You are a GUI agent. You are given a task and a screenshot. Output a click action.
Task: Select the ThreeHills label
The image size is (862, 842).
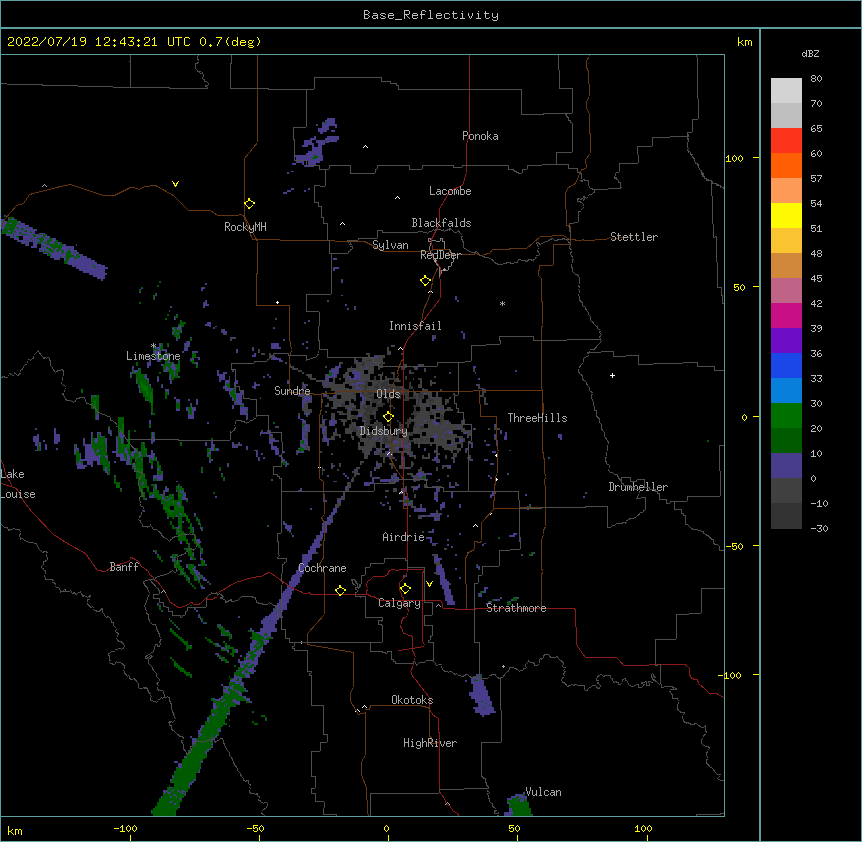click(x=537, y=418)
